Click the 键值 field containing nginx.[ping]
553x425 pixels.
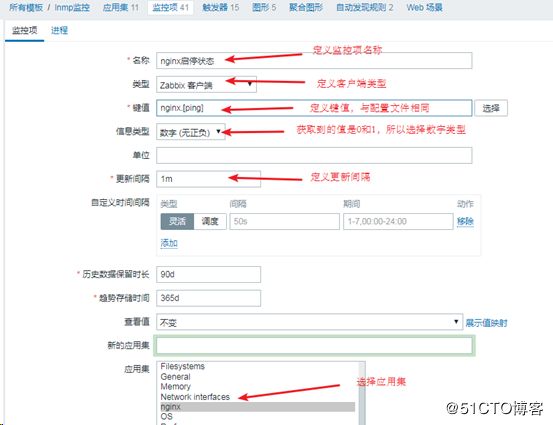(314, 108)
